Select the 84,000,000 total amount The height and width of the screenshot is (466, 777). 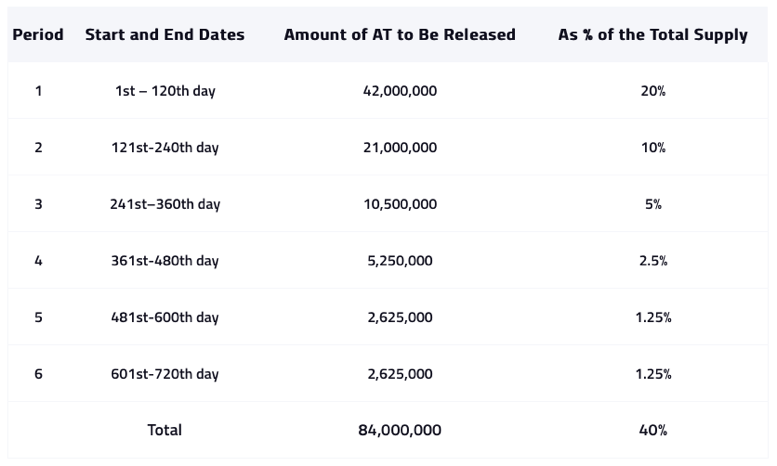[x=400, y=430]
